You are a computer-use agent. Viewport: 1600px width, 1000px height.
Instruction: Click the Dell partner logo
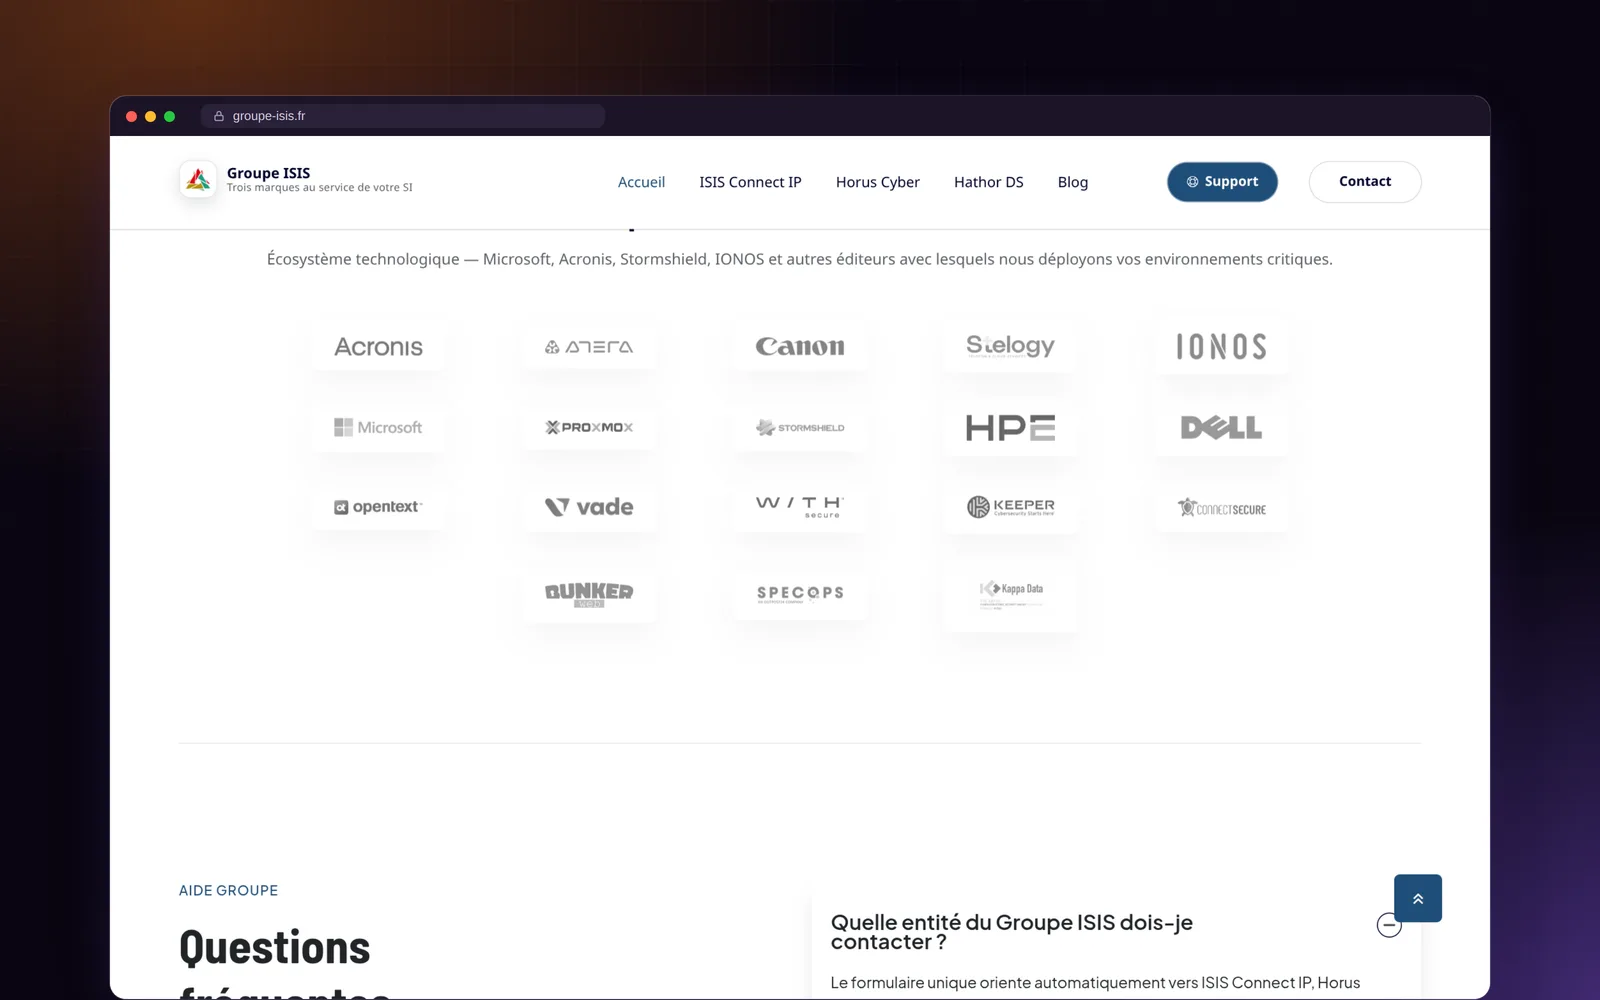coord(1221,428)
